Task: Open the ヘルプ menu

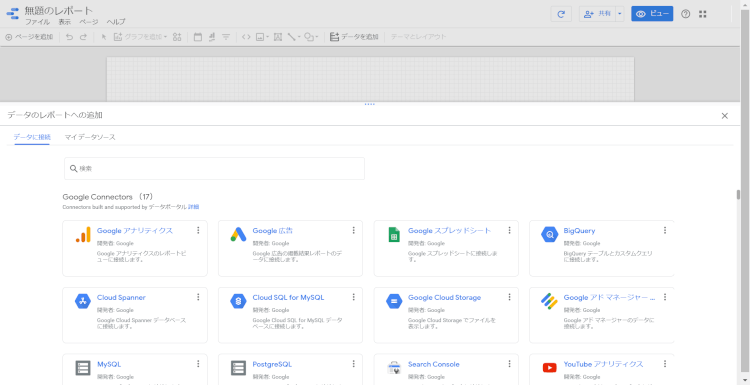Action: click(x=116, y=22)
